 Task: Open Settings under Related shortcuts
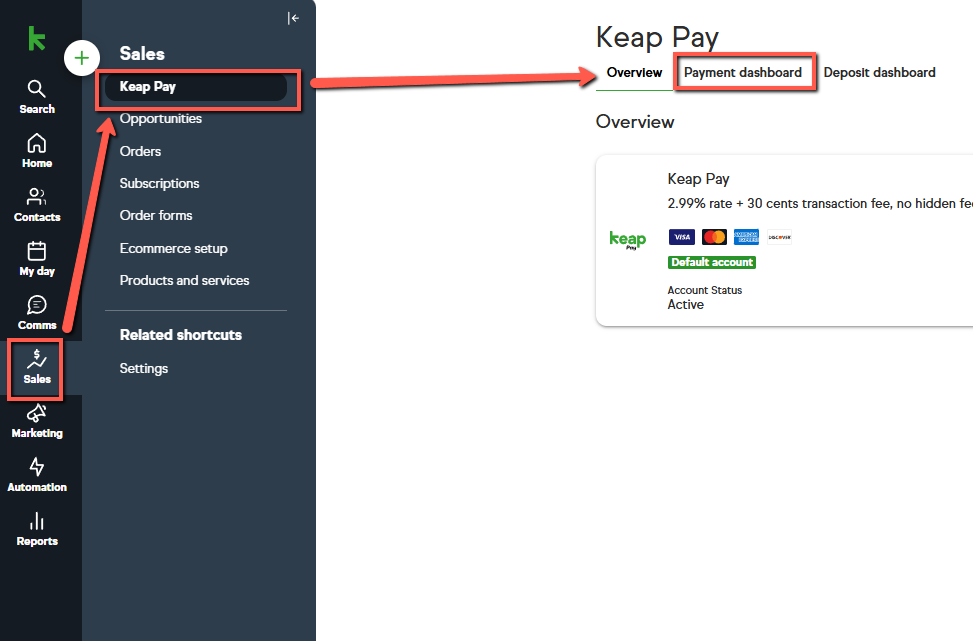(x=144, y=369)
